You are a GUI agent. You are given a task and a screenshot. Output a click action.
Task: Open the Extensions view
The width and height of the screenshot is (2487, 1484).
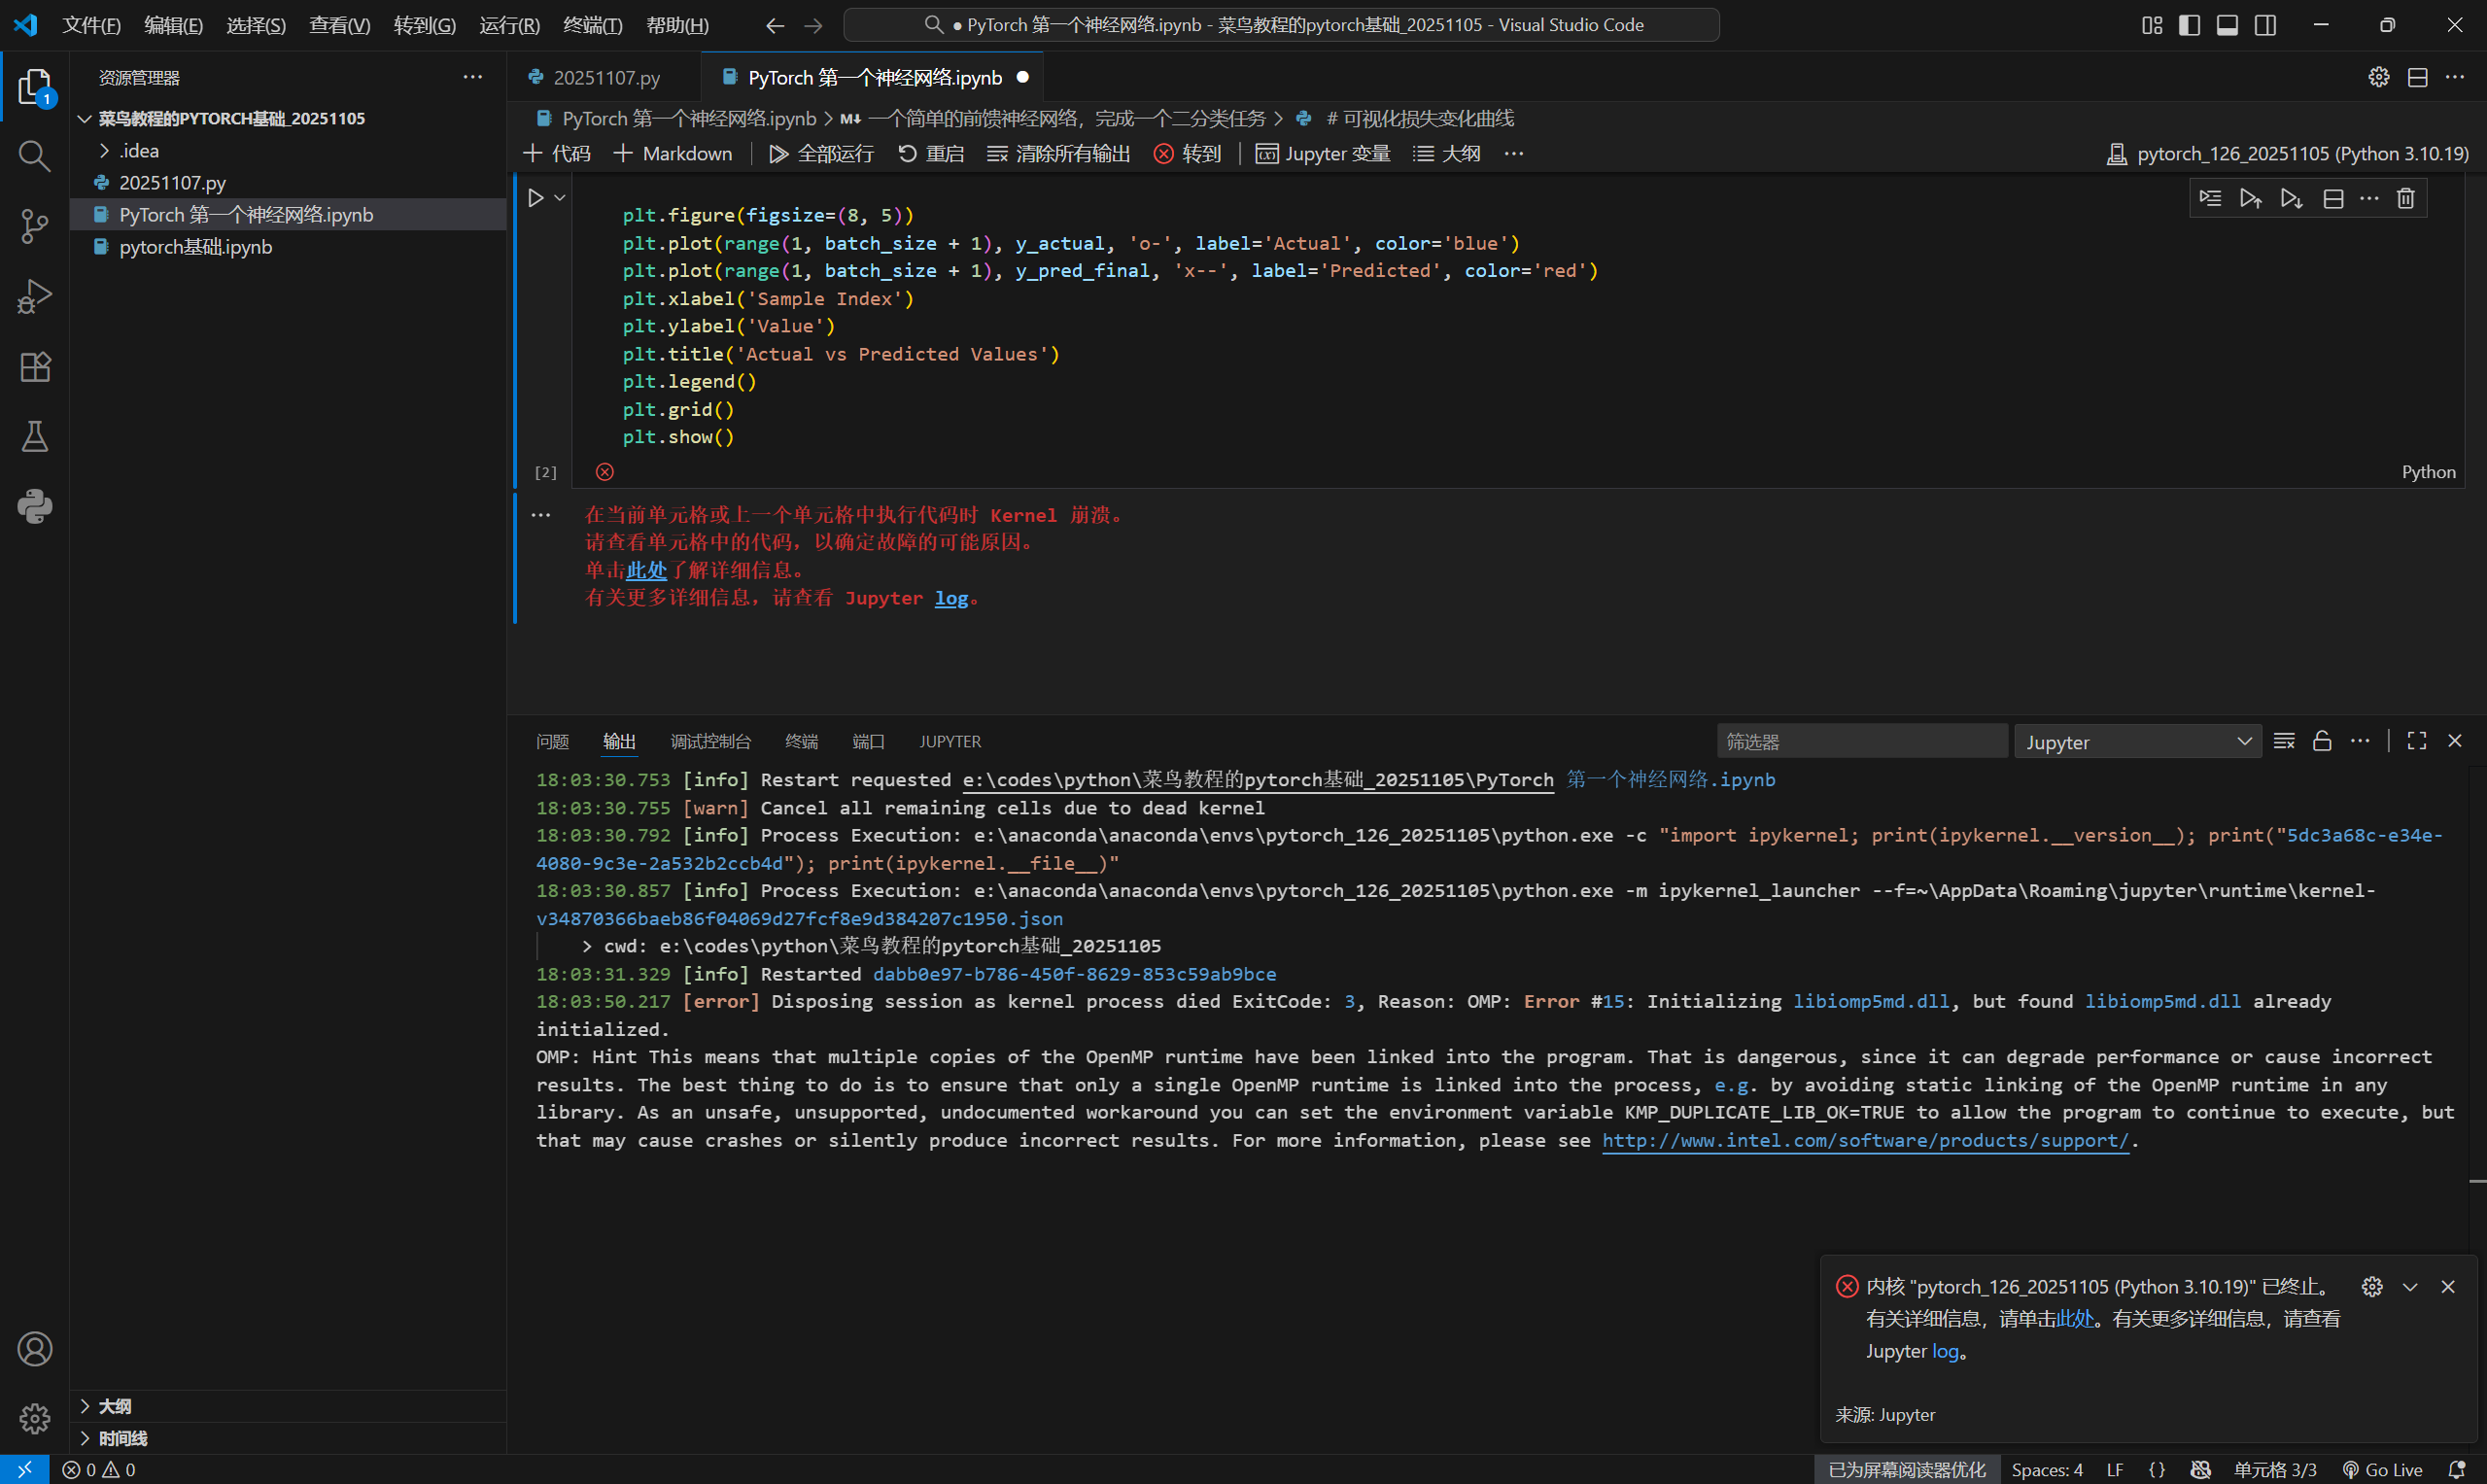coord(34,366)
